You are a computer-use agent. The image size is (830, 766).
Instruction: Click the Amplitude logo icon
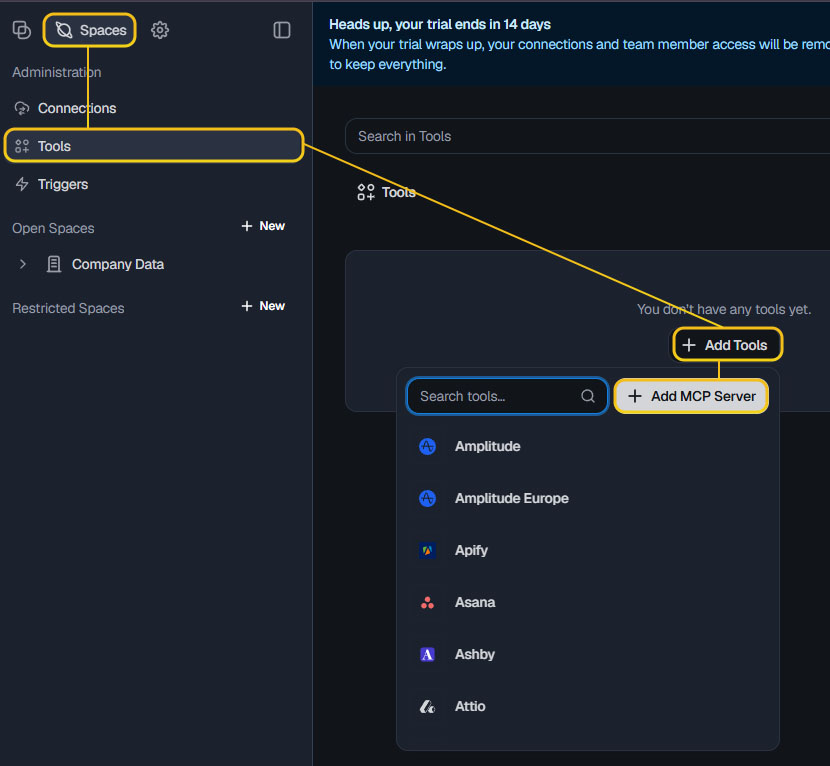(x=427, y=446)
